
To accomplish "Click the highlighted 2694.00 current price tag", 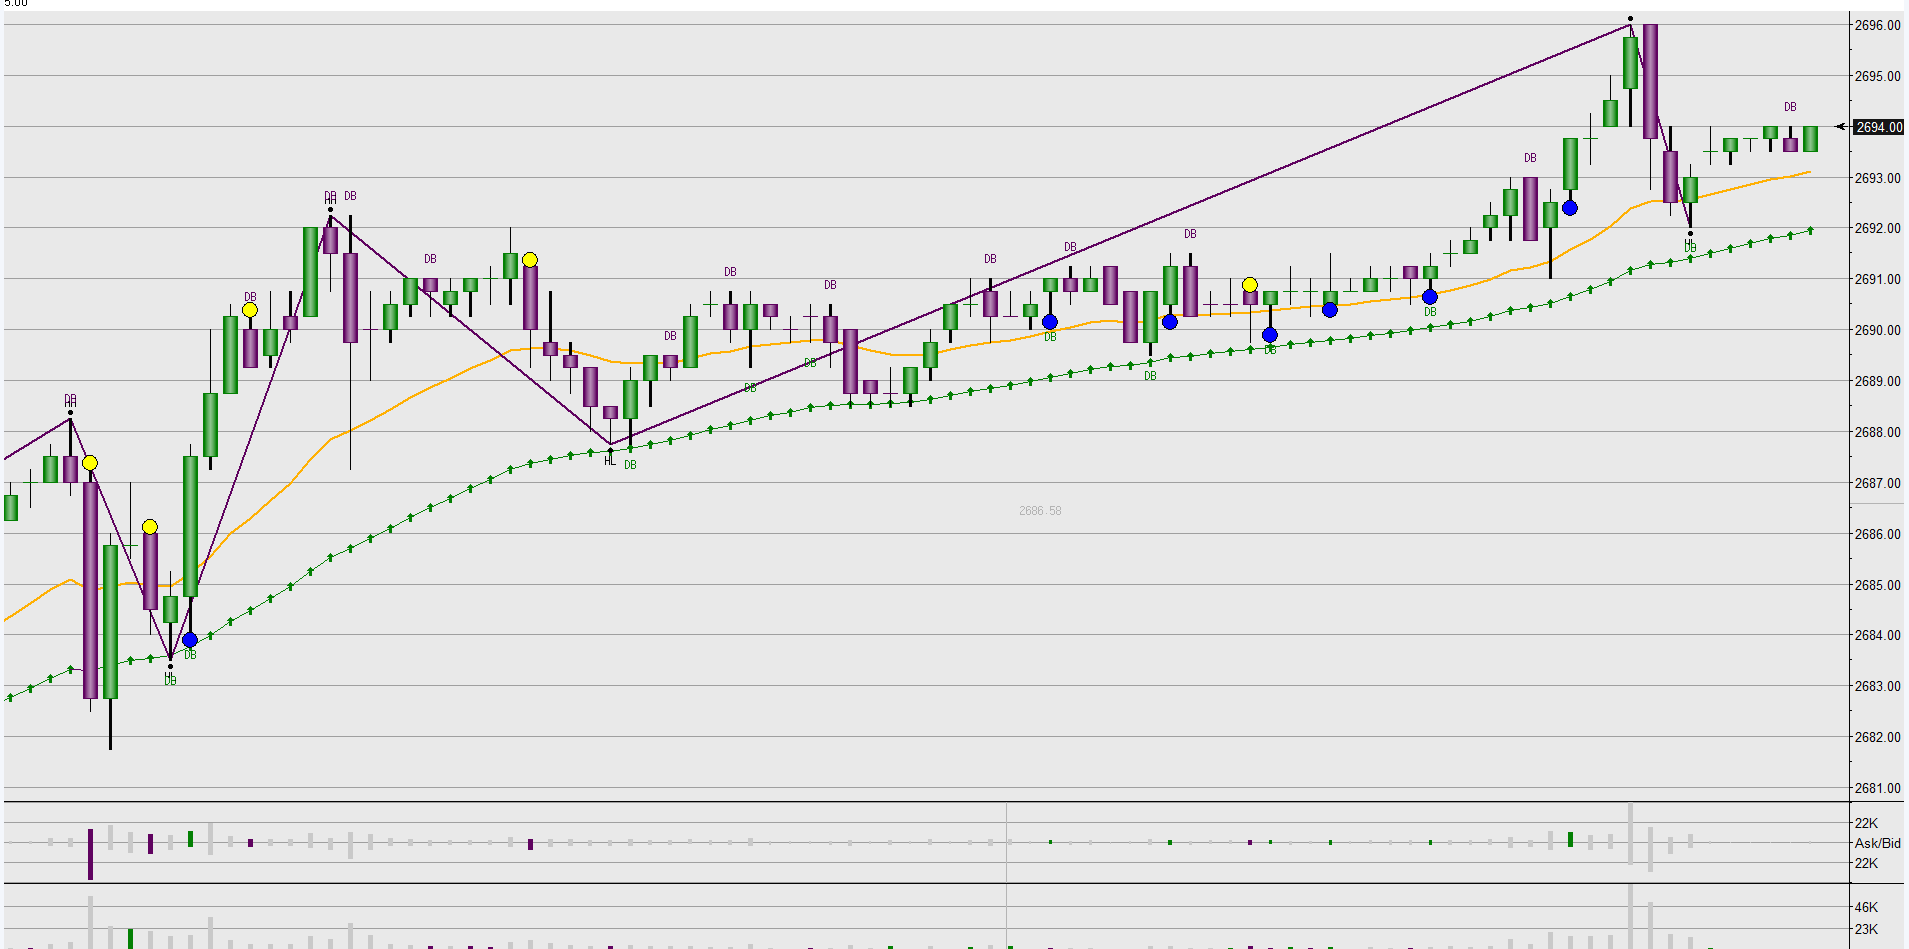I will pos(1878,127).
